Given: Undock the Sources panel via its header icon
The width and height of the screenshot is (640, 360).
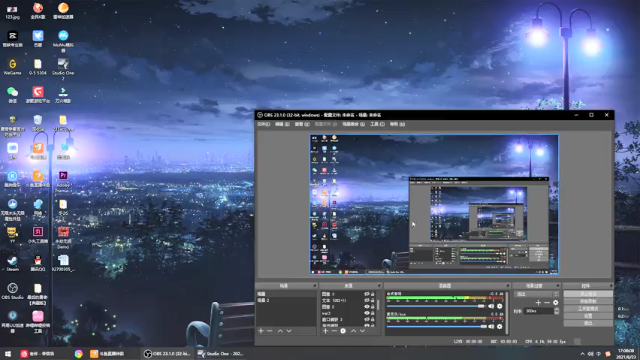Looking at the screenshot, I should pos(379,286).
